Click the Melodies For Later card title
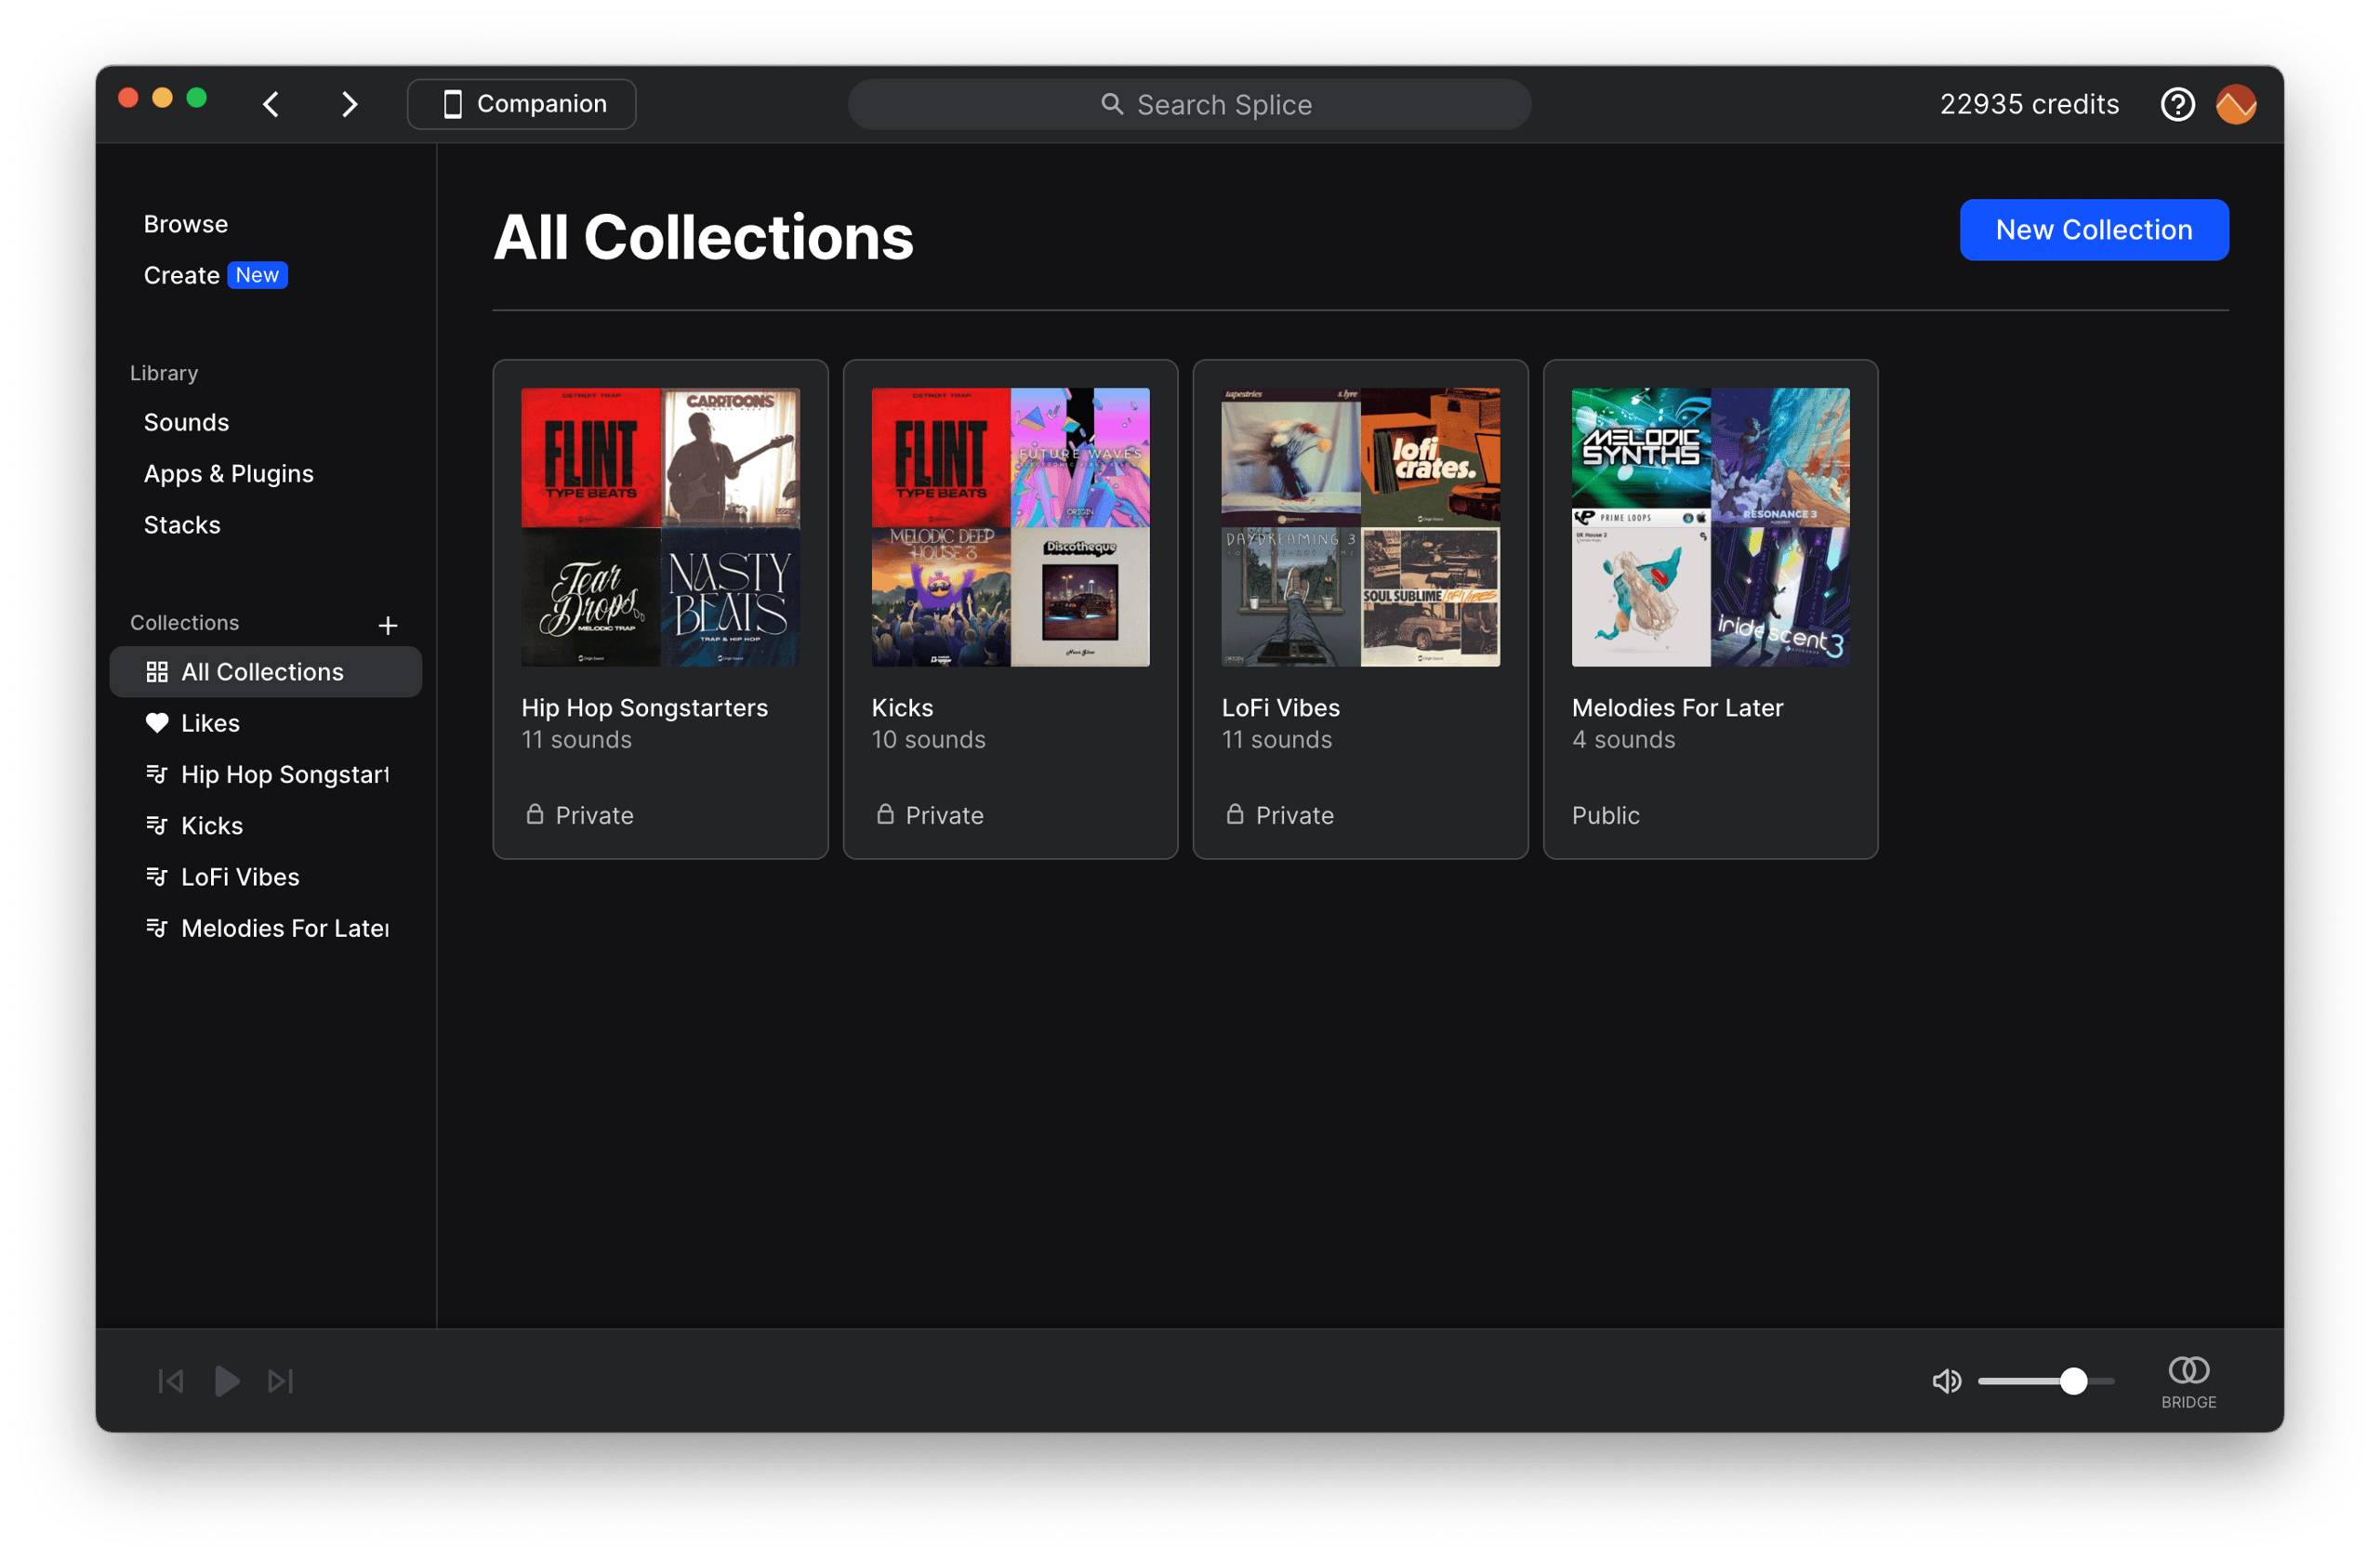 pos(1677,707)
